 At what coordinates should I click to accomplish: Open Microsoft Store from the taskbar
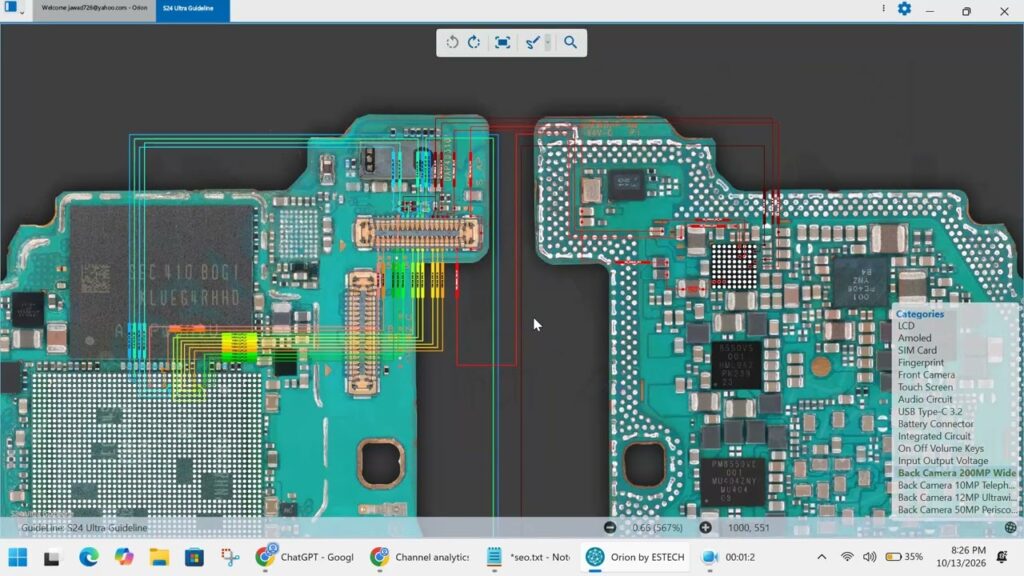194,557
